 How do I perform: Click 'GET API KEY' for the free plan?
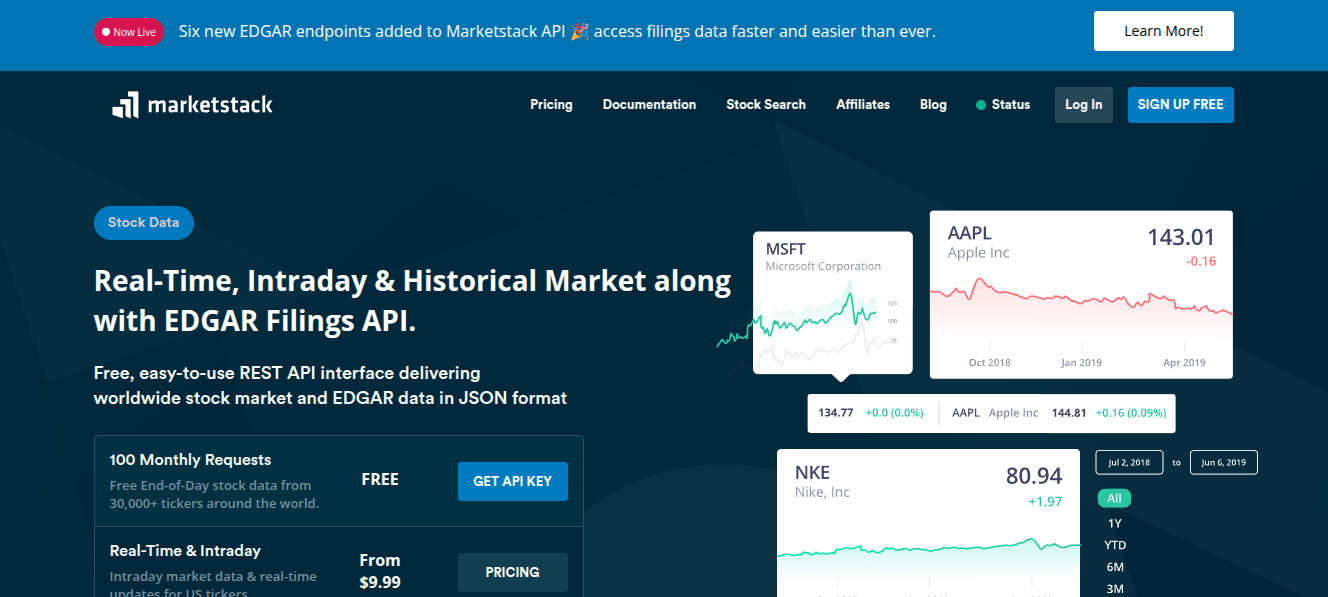click(x=512, y=481)
